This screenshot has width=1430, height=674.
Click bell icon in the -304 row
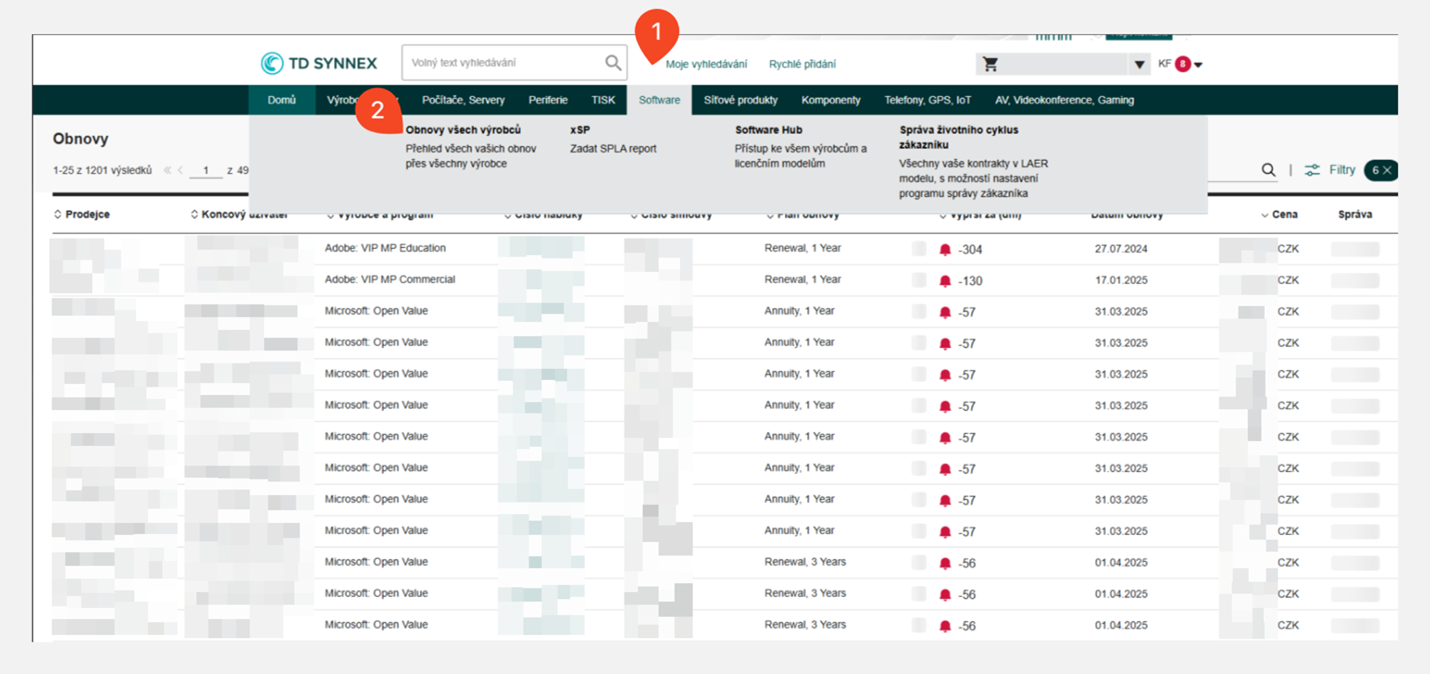(945, 249)
